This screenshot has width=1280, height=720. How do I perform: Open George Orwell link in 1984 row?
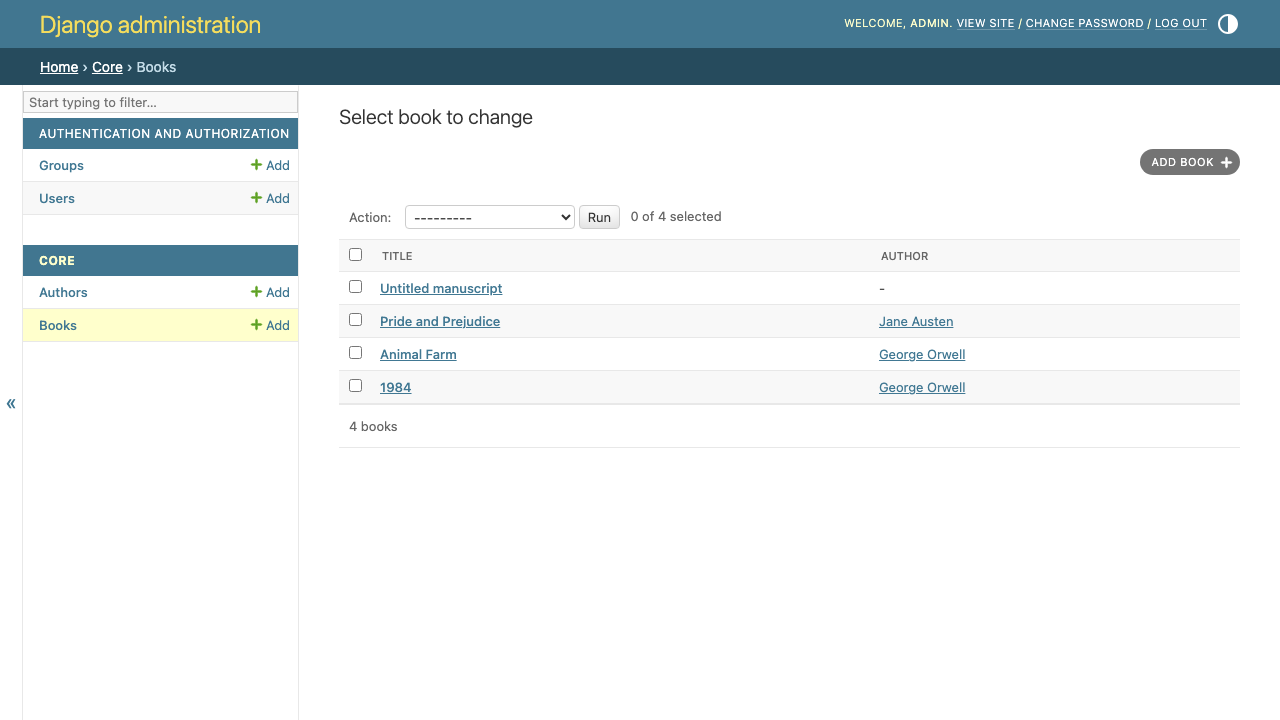point(922,387)
